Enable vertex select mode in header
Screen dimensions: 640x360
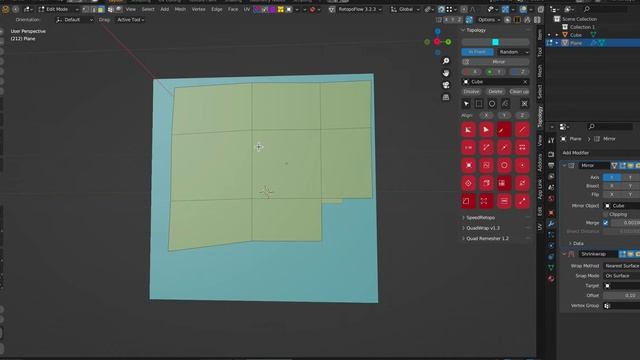85,9
